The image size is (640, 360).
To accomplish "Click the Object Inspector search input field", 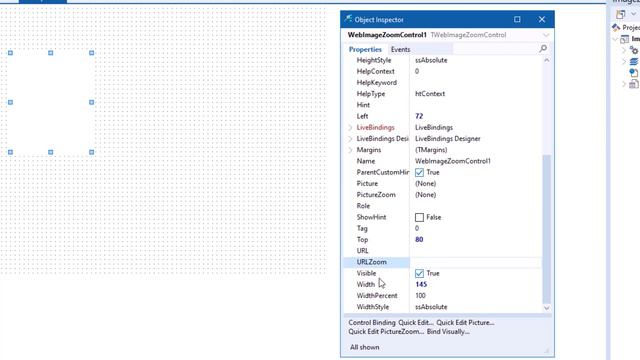I will point(495,49).
